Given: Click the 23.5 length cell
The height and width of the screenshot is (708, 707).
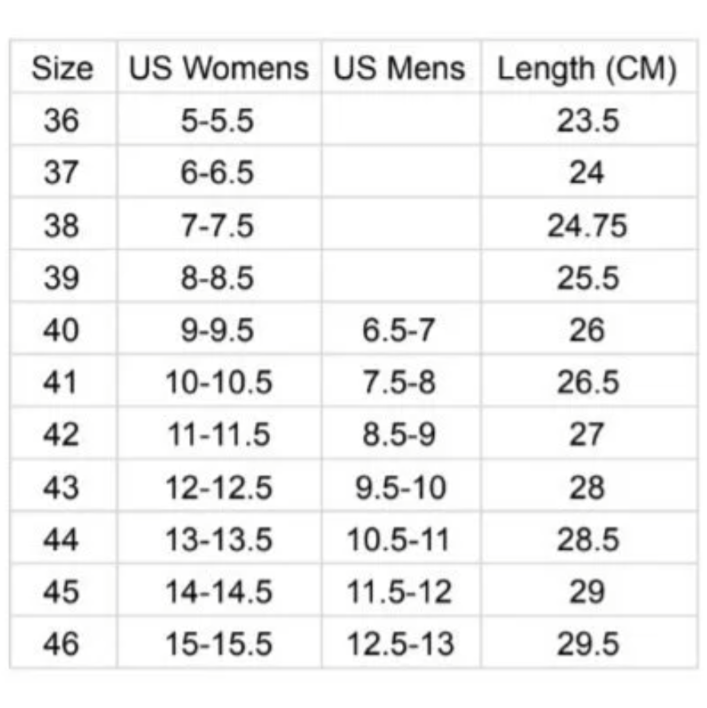Looking at the screenshot, I should 587,121.
